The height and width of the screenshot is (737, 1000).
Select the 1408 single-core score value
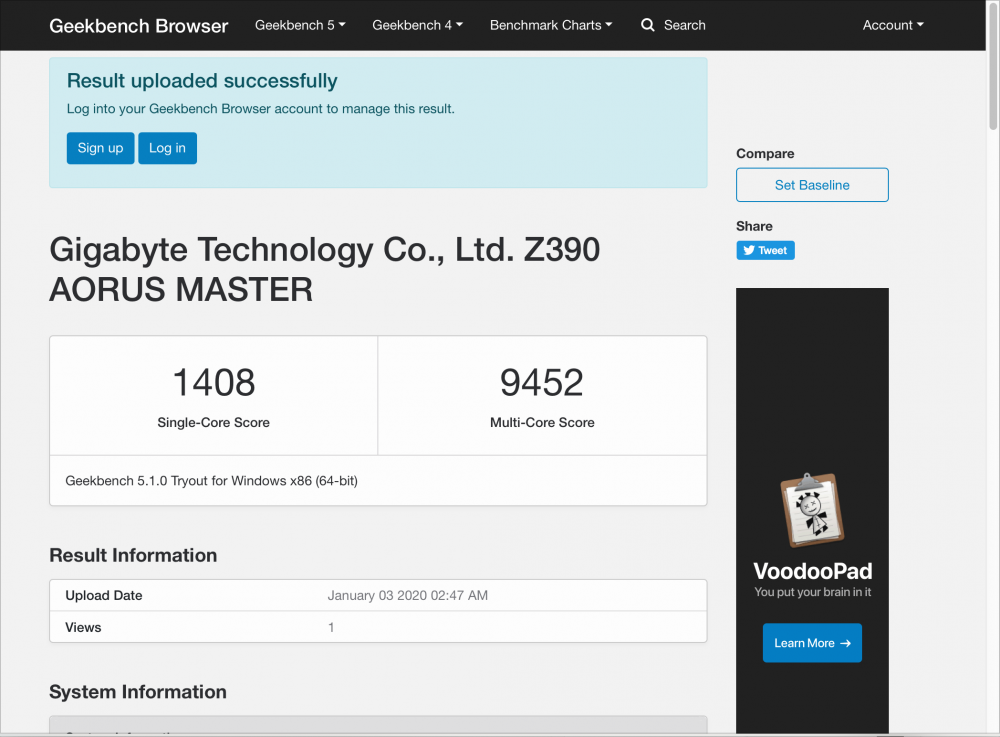pyautogui.click(x=214, y=383)
